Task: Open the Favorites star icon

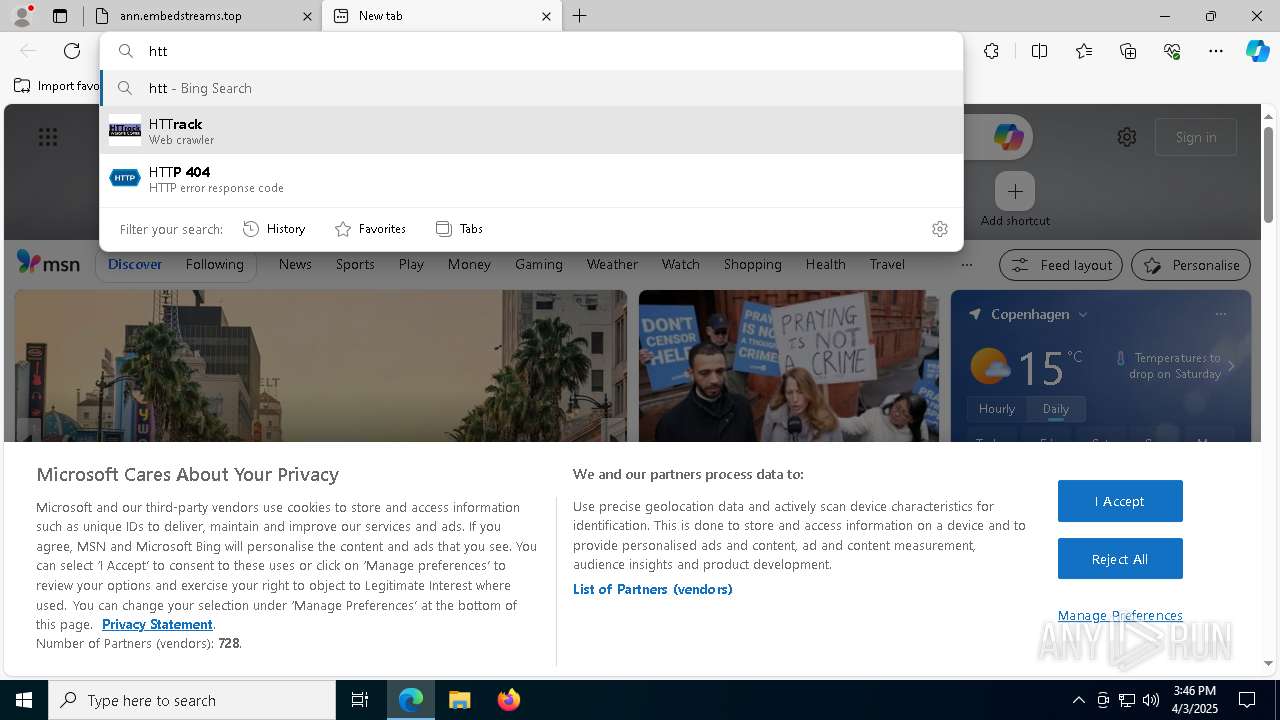Action: click(x=1084, y=51)
